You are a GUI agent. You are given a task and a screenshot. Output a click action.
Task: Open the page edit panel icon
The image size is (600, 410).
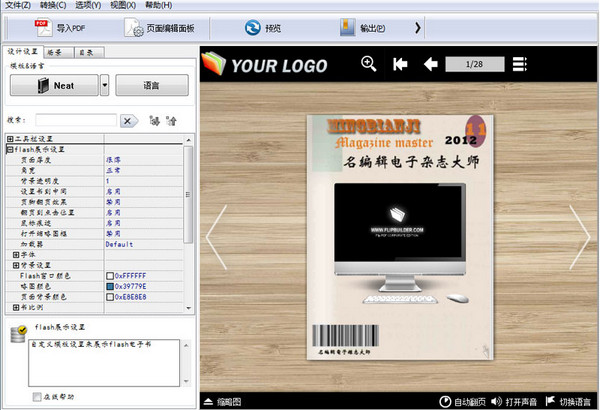[134, 28]
